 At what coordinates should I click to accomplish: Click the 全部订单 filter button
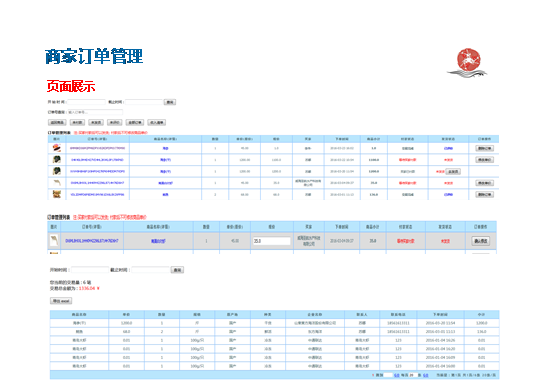click(135, 122)
